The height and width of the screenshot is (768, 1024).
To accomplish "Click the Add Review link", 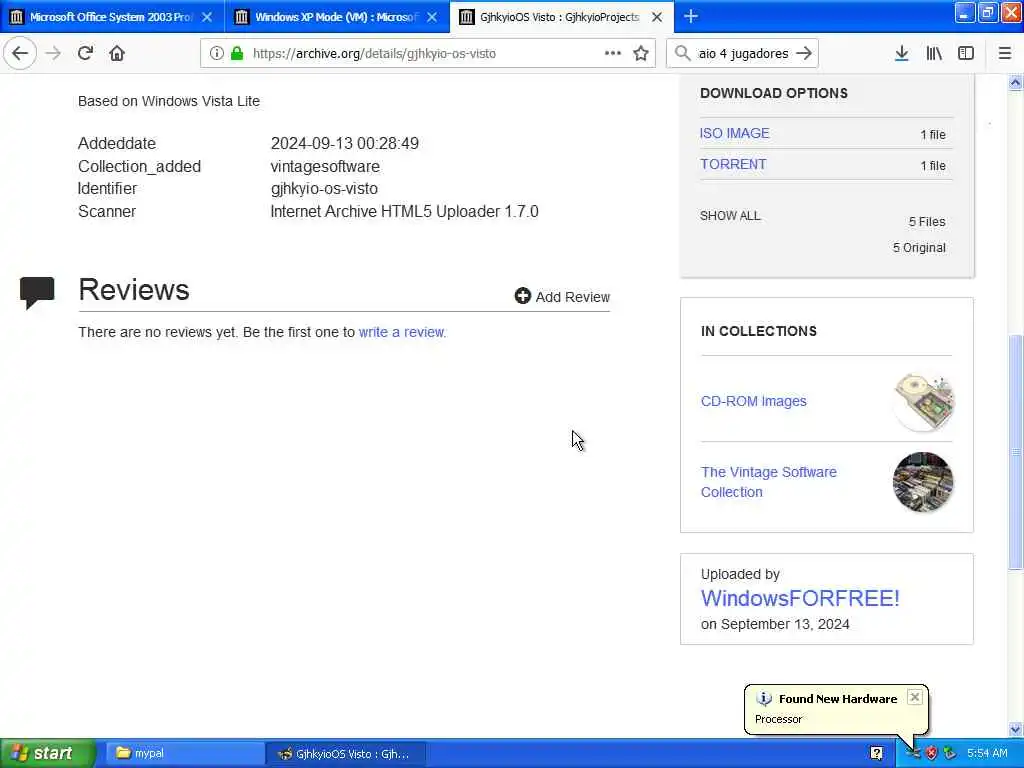I will 562,296.
